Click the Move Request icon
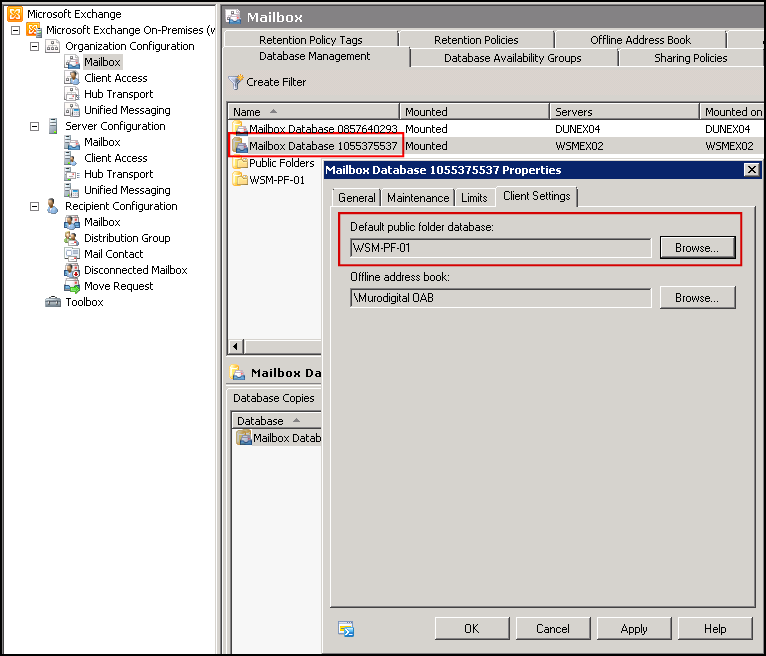The image size is (766, 656). pyautogui.click(x=72, y=286)
